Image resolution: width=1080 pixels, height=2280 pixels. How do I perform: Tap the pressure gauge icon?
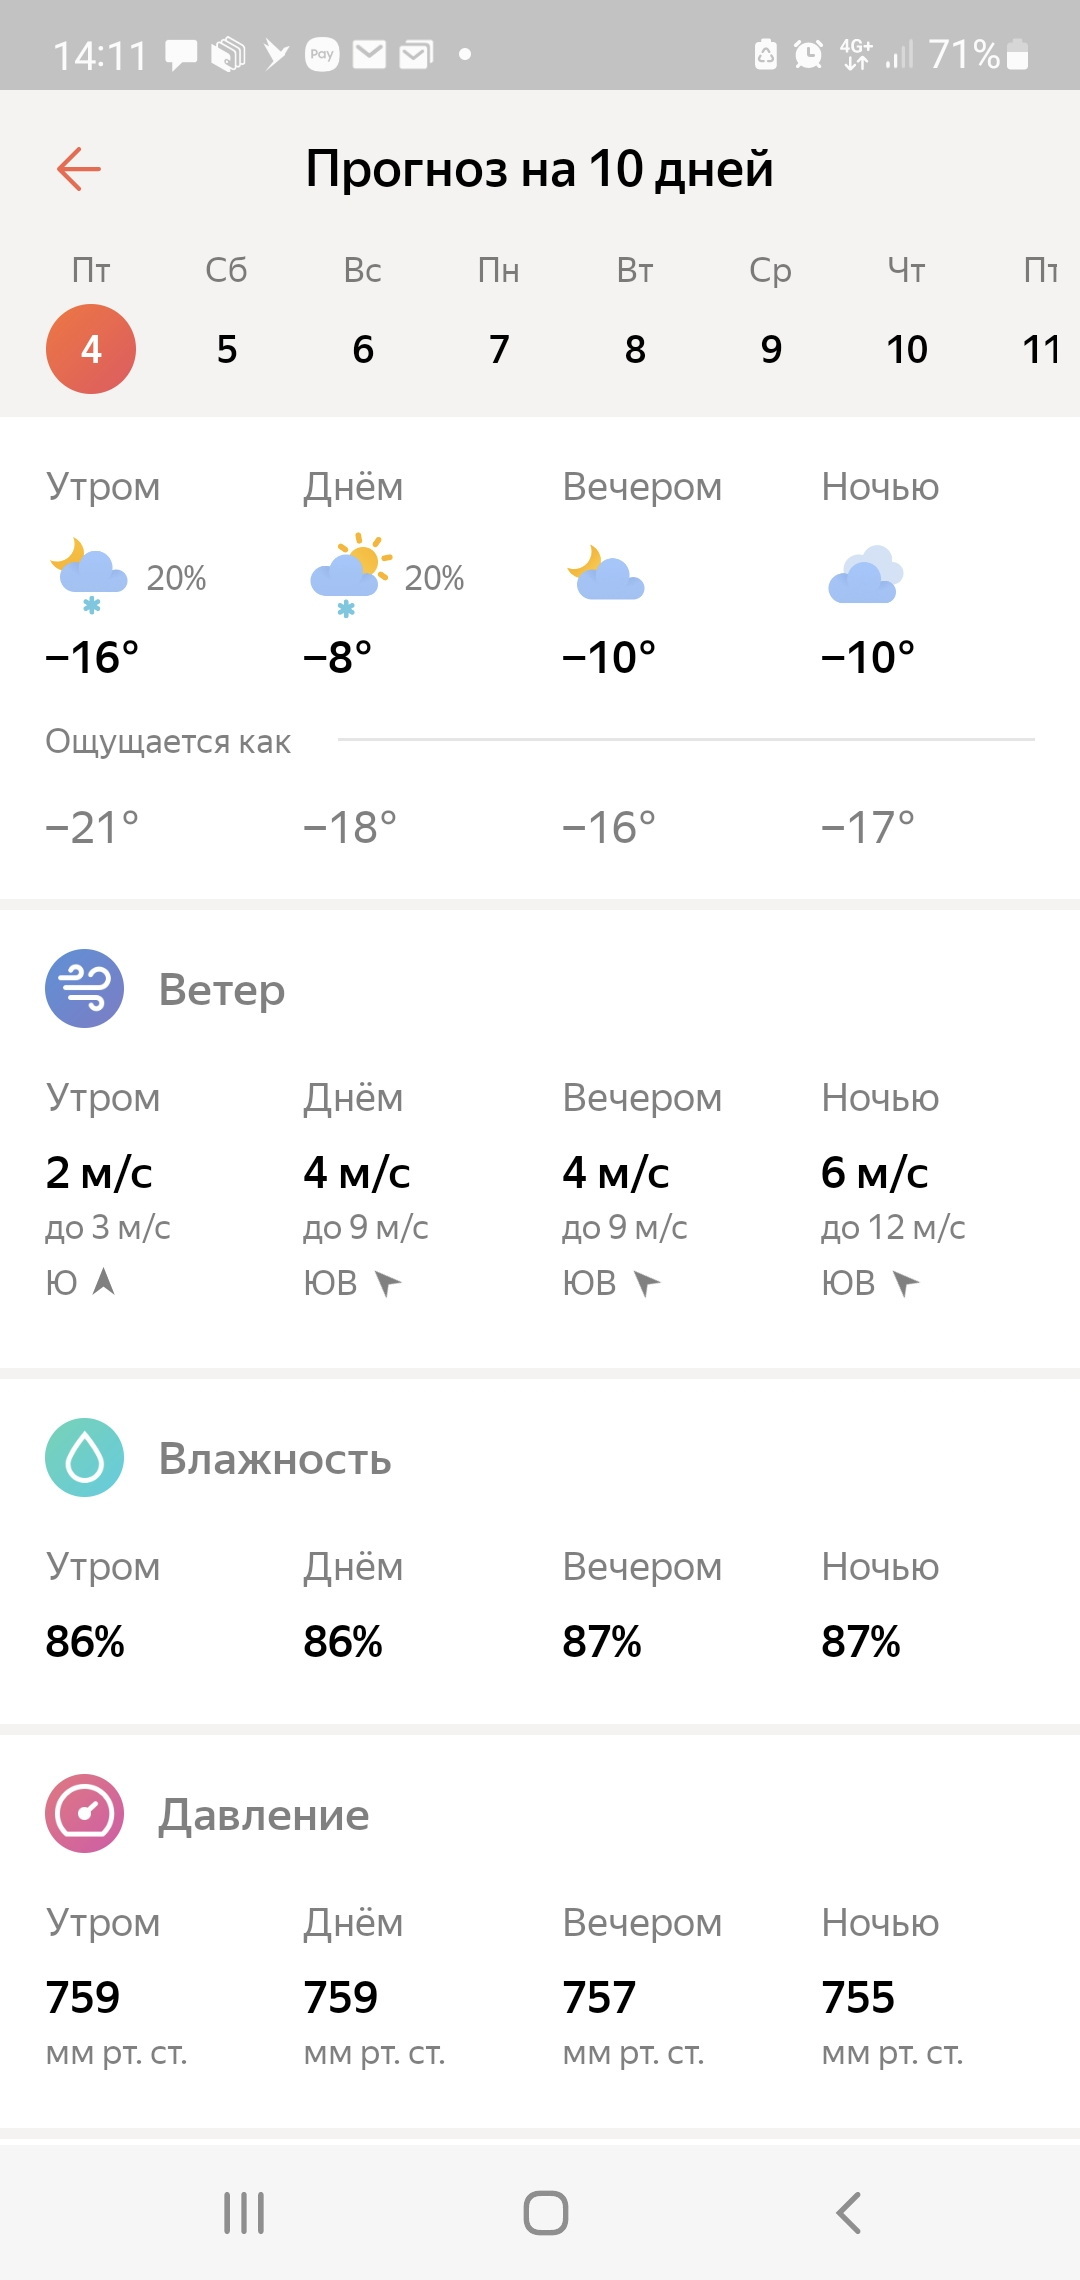[x=85, y=1813]
